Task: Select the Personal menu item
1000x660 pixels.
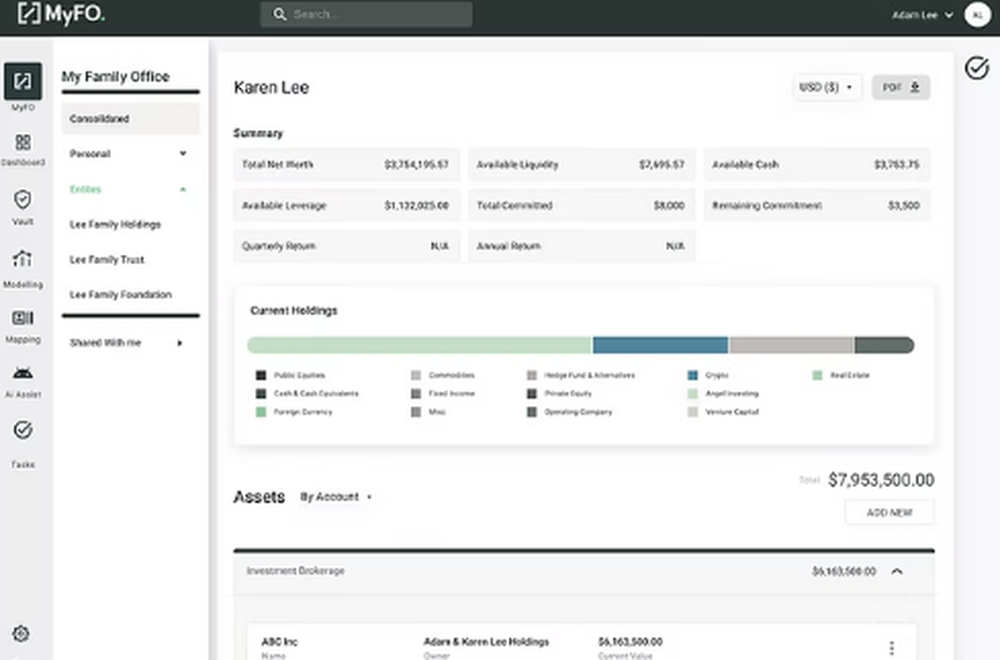Action: [90, 154]
